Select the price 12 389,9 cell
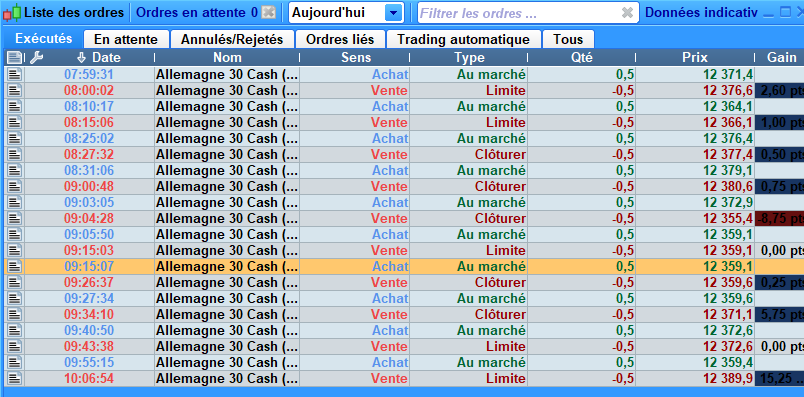 coord(695,379)
